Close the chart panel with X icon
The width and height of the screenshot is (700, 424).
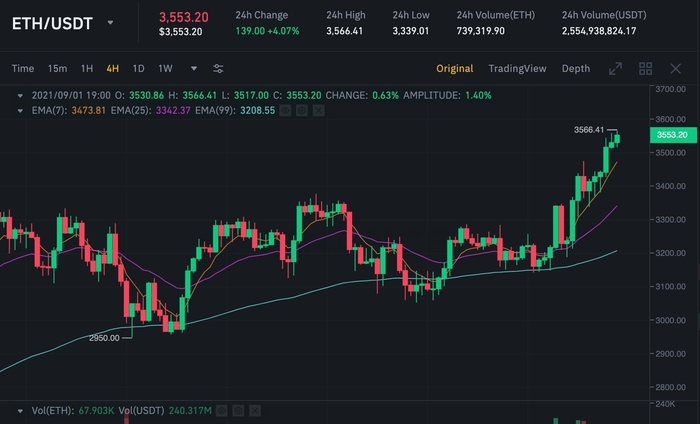point(675,68)
